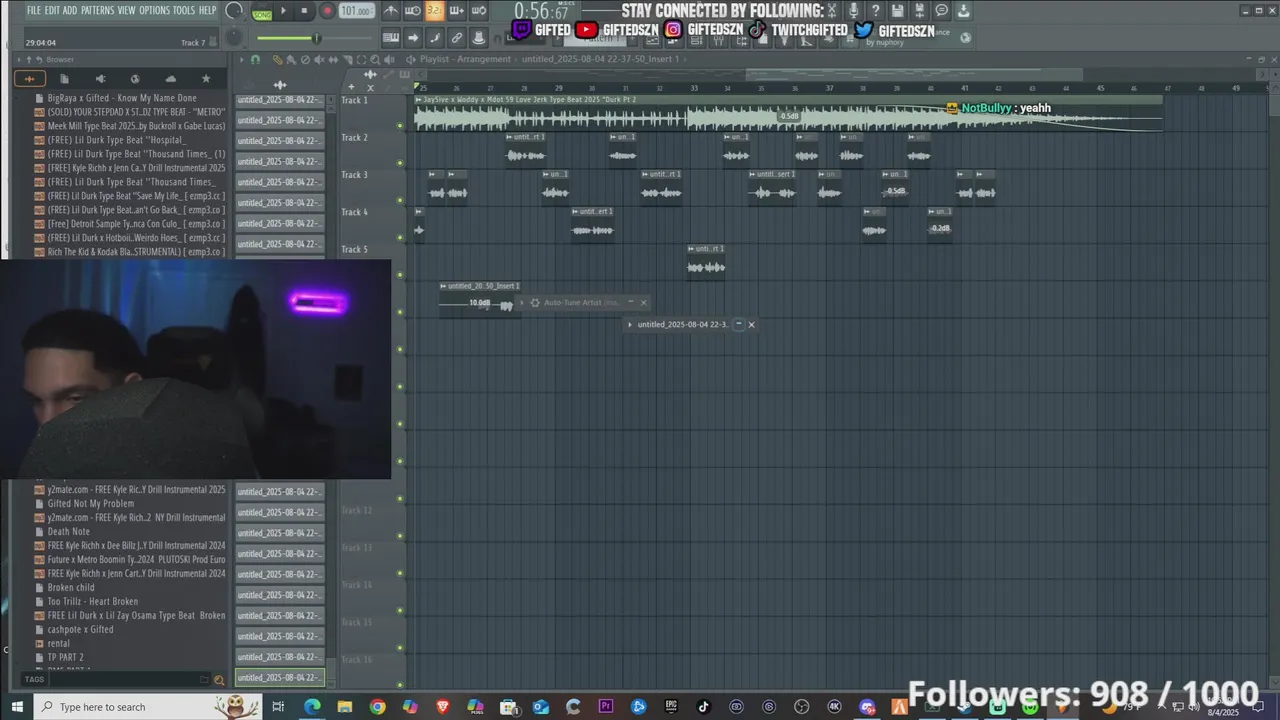Click the Windows Start button
The image size is (1280, 720).
coord(17,707)
